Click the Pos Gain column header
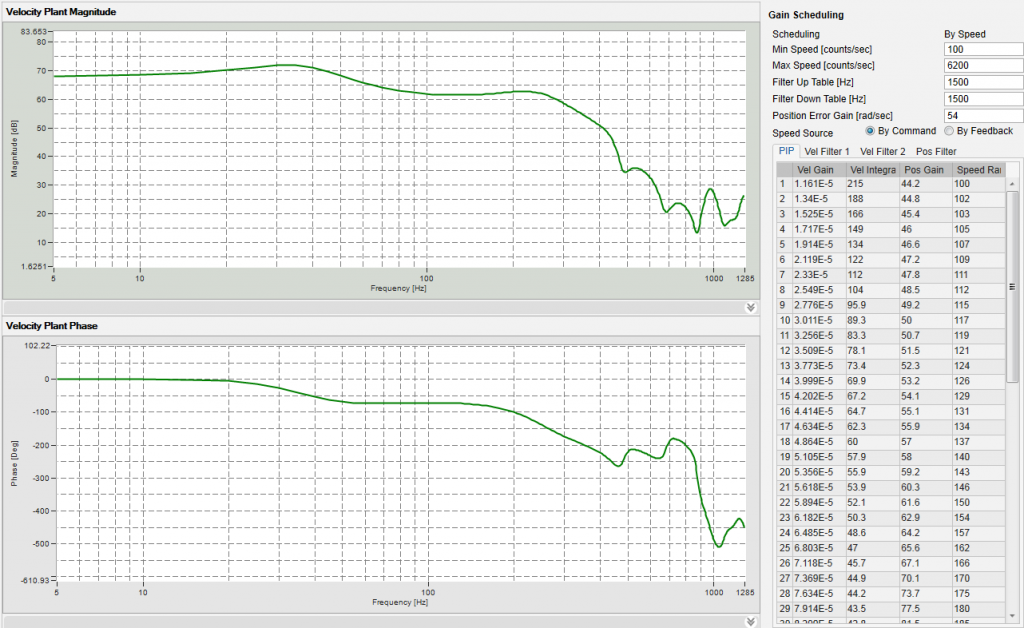The image size is (1024, 628). [x=924, y=169]
